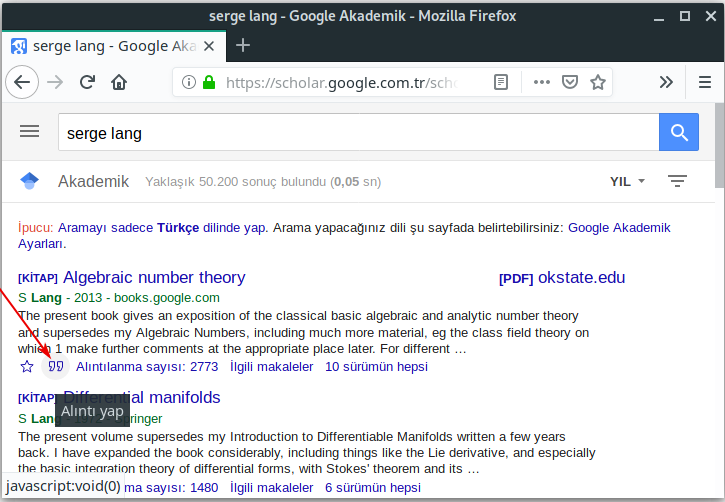Open new tab with plus button
This screenshot has height=502, width=725.
243,45
